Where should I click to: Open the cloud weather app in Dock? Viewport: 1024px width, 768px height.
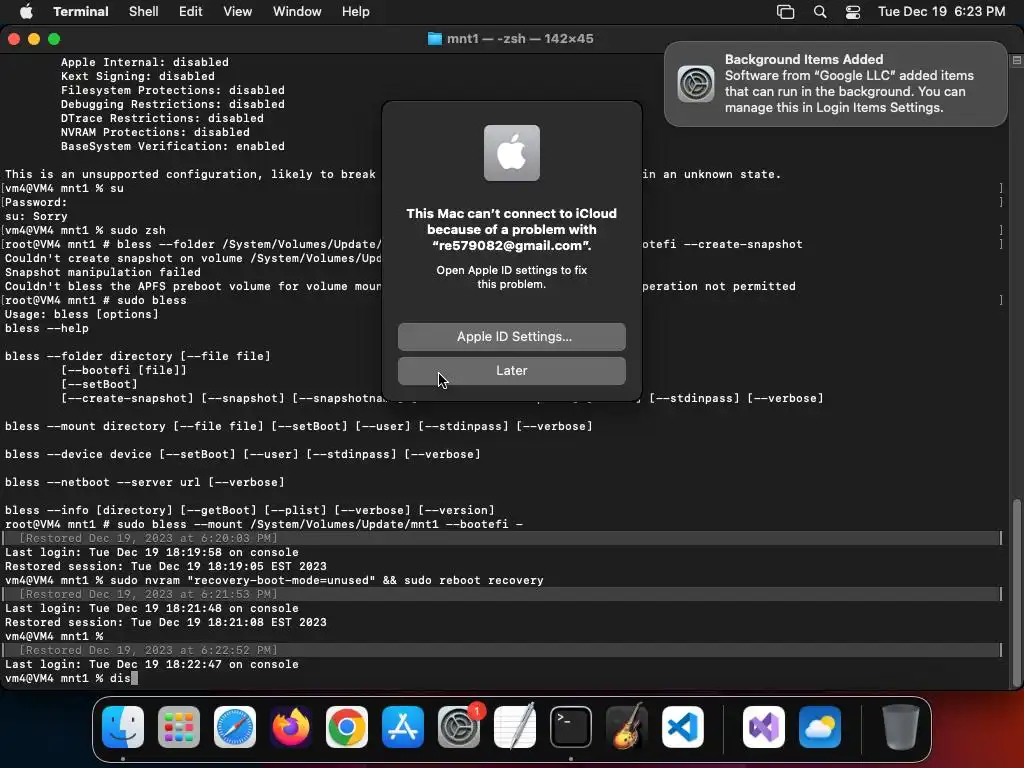820,727
